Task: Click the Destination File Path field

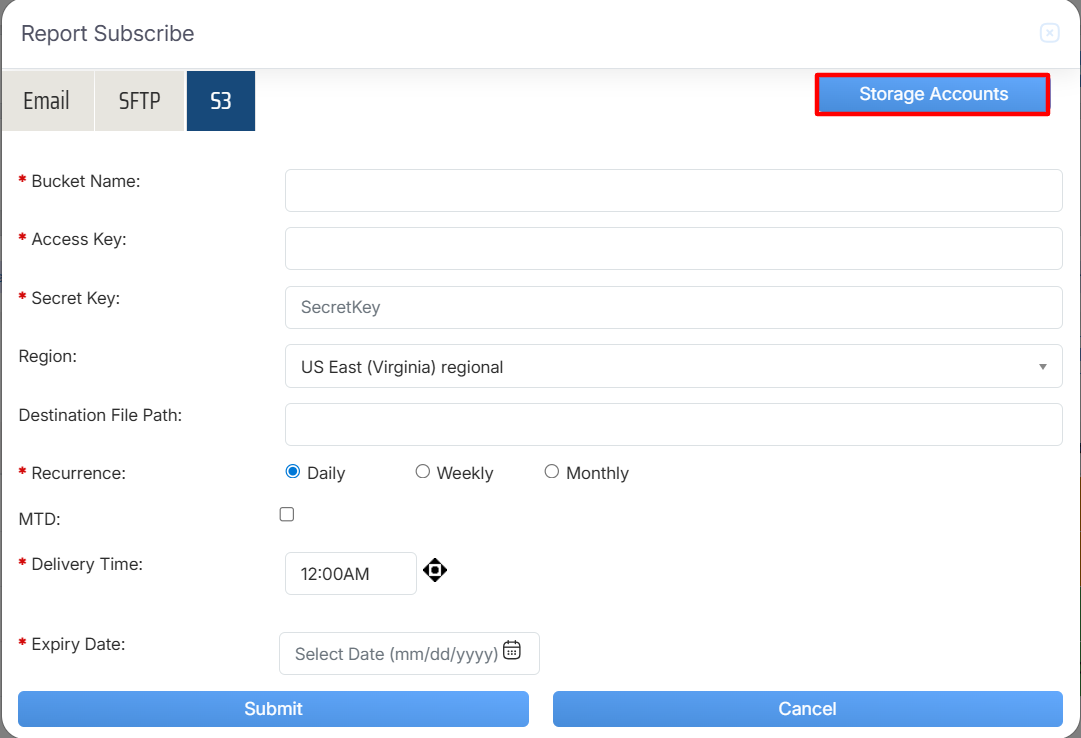Action: click(x=673, y=424)
